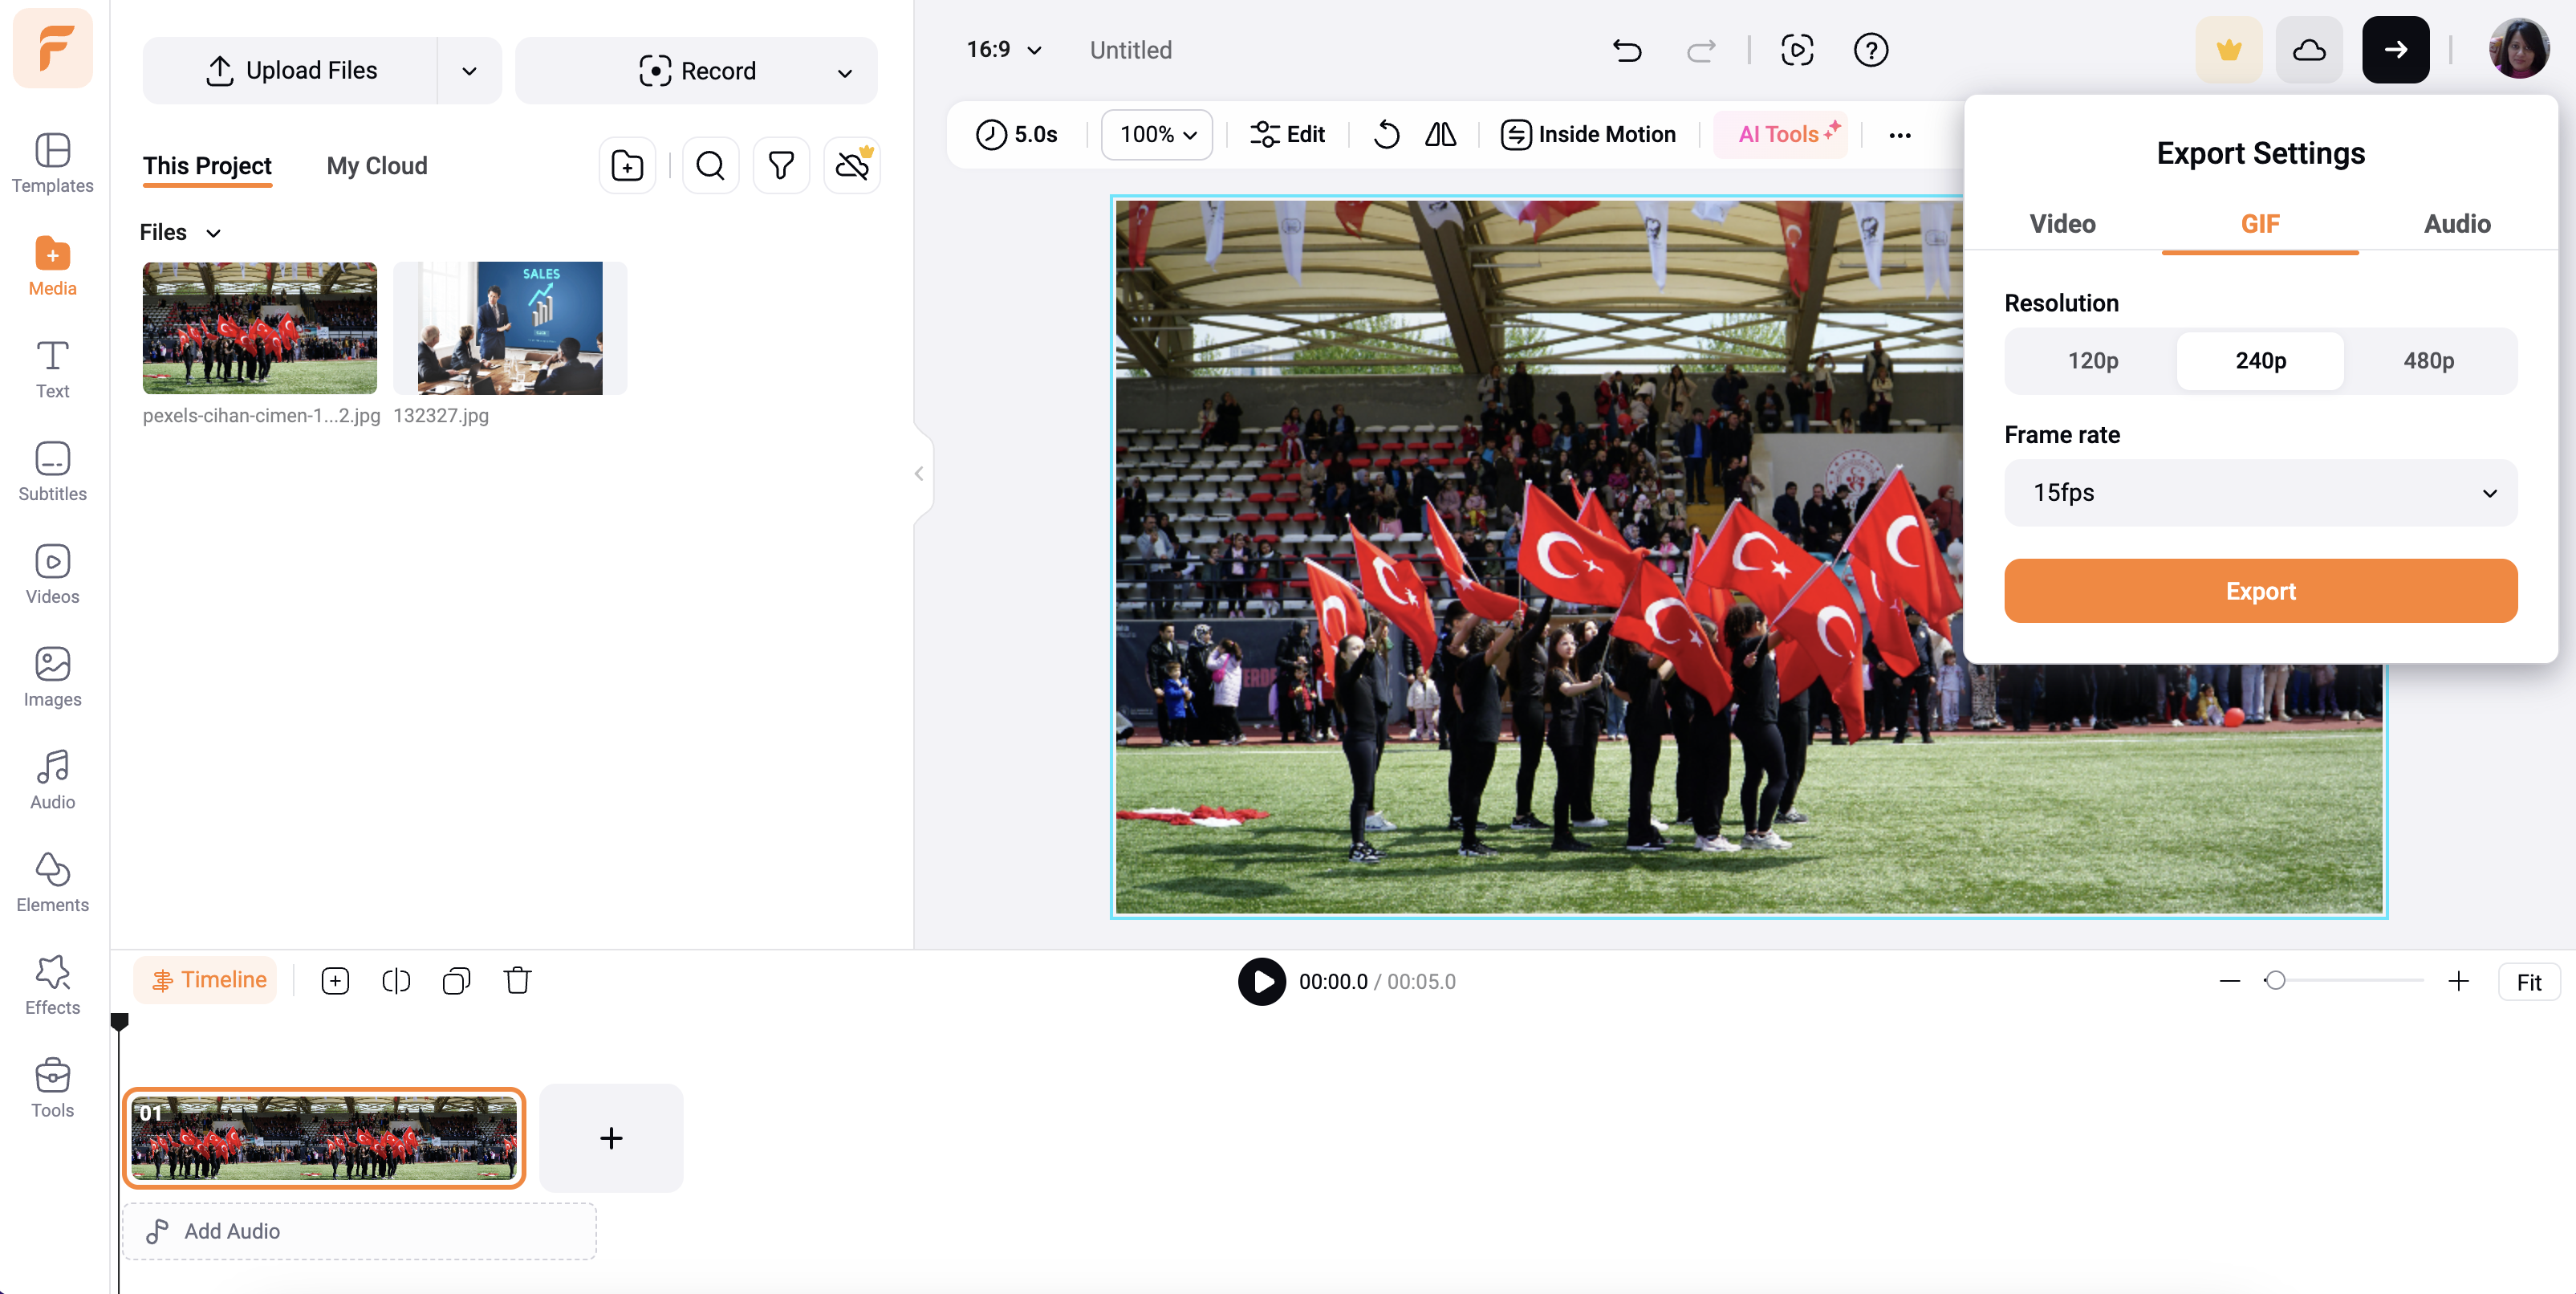Split the clip with split icon
This screenshot has width=2576, height=1294.
pos(396,981)
